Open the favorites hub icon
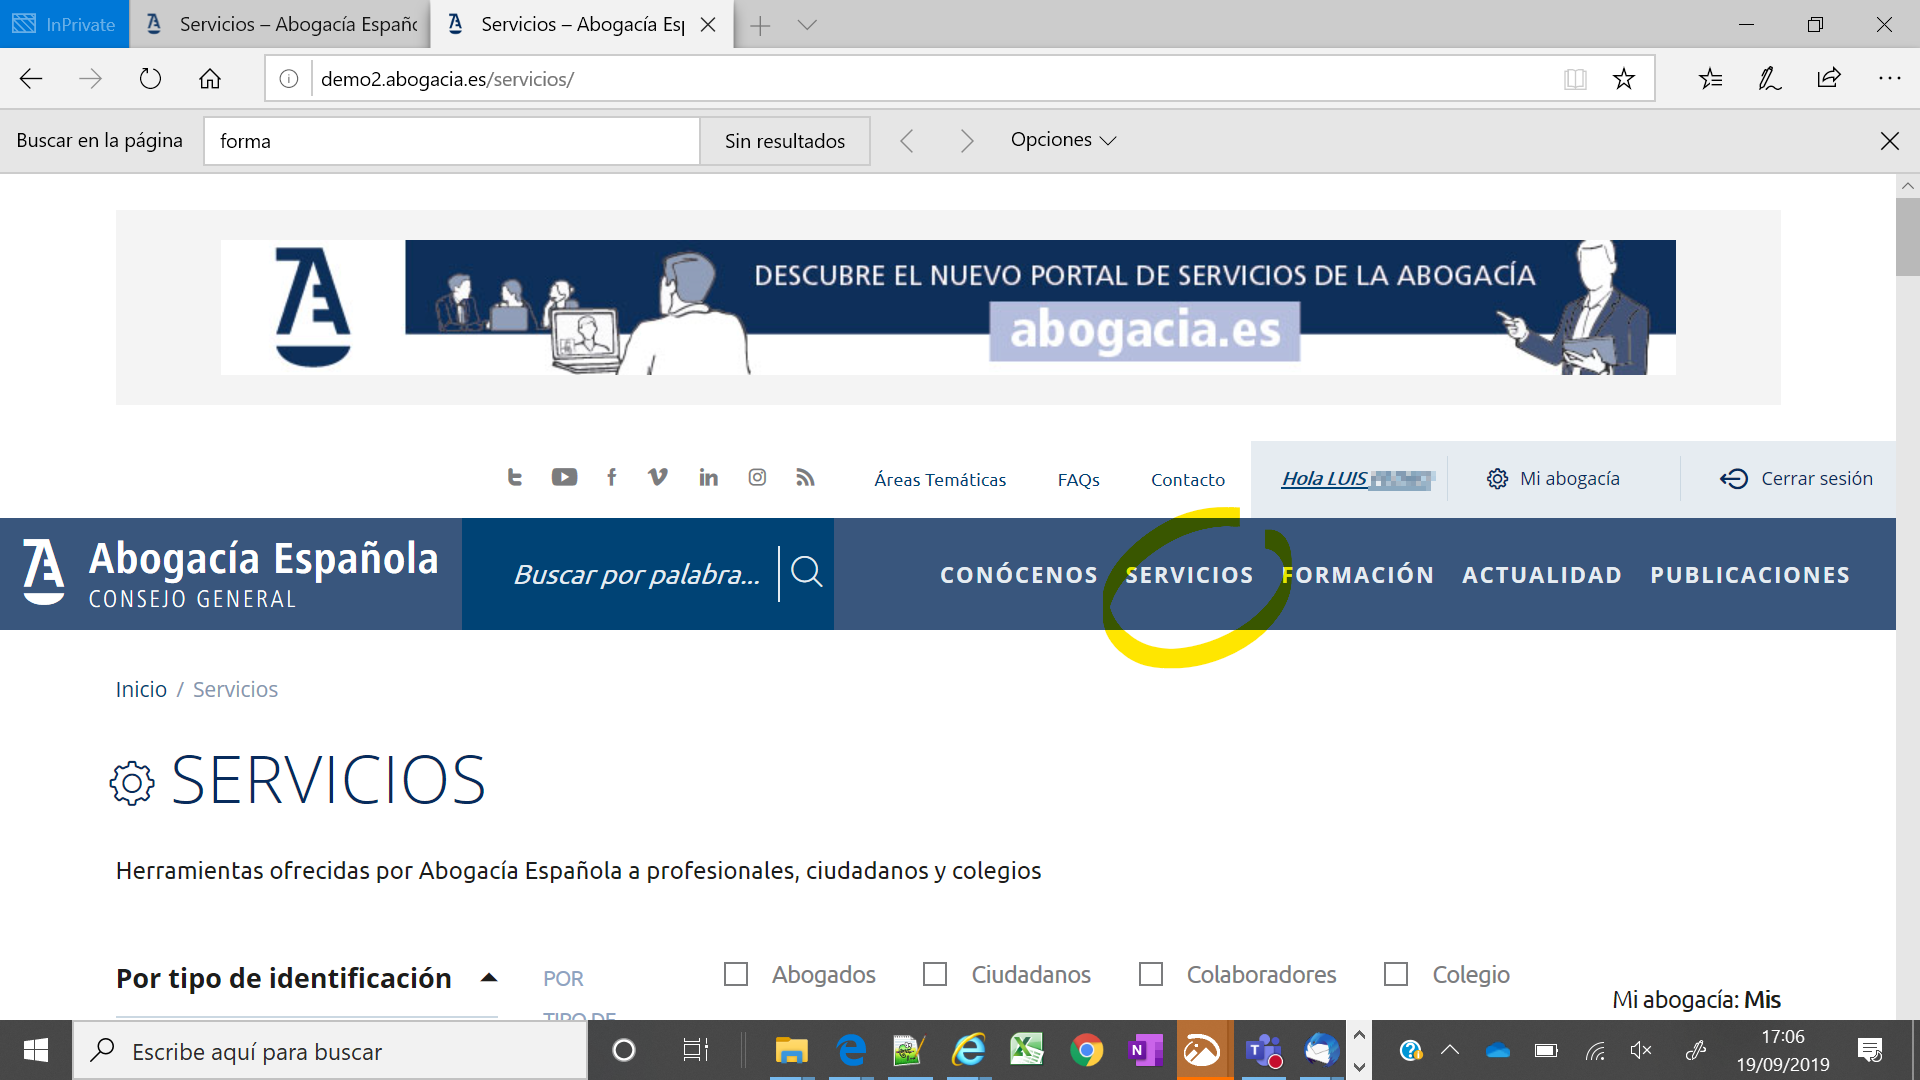 point(1710,79)
